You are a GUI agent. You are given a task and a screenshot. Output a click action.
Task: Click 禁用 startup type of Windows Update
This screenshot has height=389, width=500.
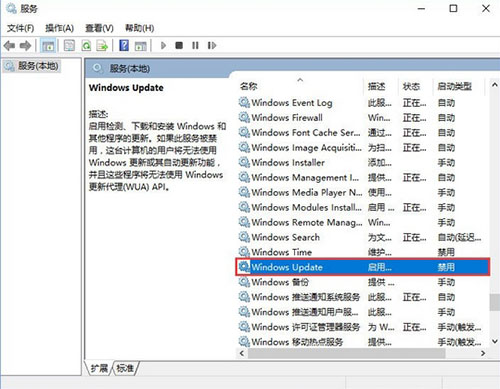pos(446,267)
